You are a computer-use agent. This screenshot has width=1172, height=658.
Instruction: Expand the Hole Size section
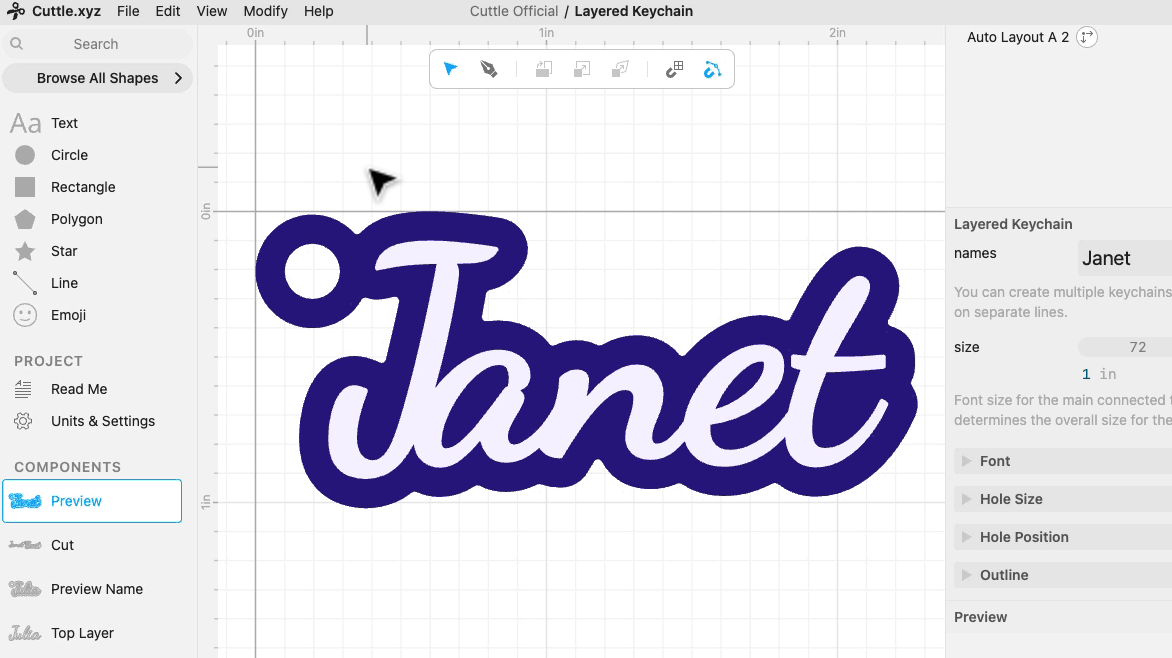(x=1063, y=499)
